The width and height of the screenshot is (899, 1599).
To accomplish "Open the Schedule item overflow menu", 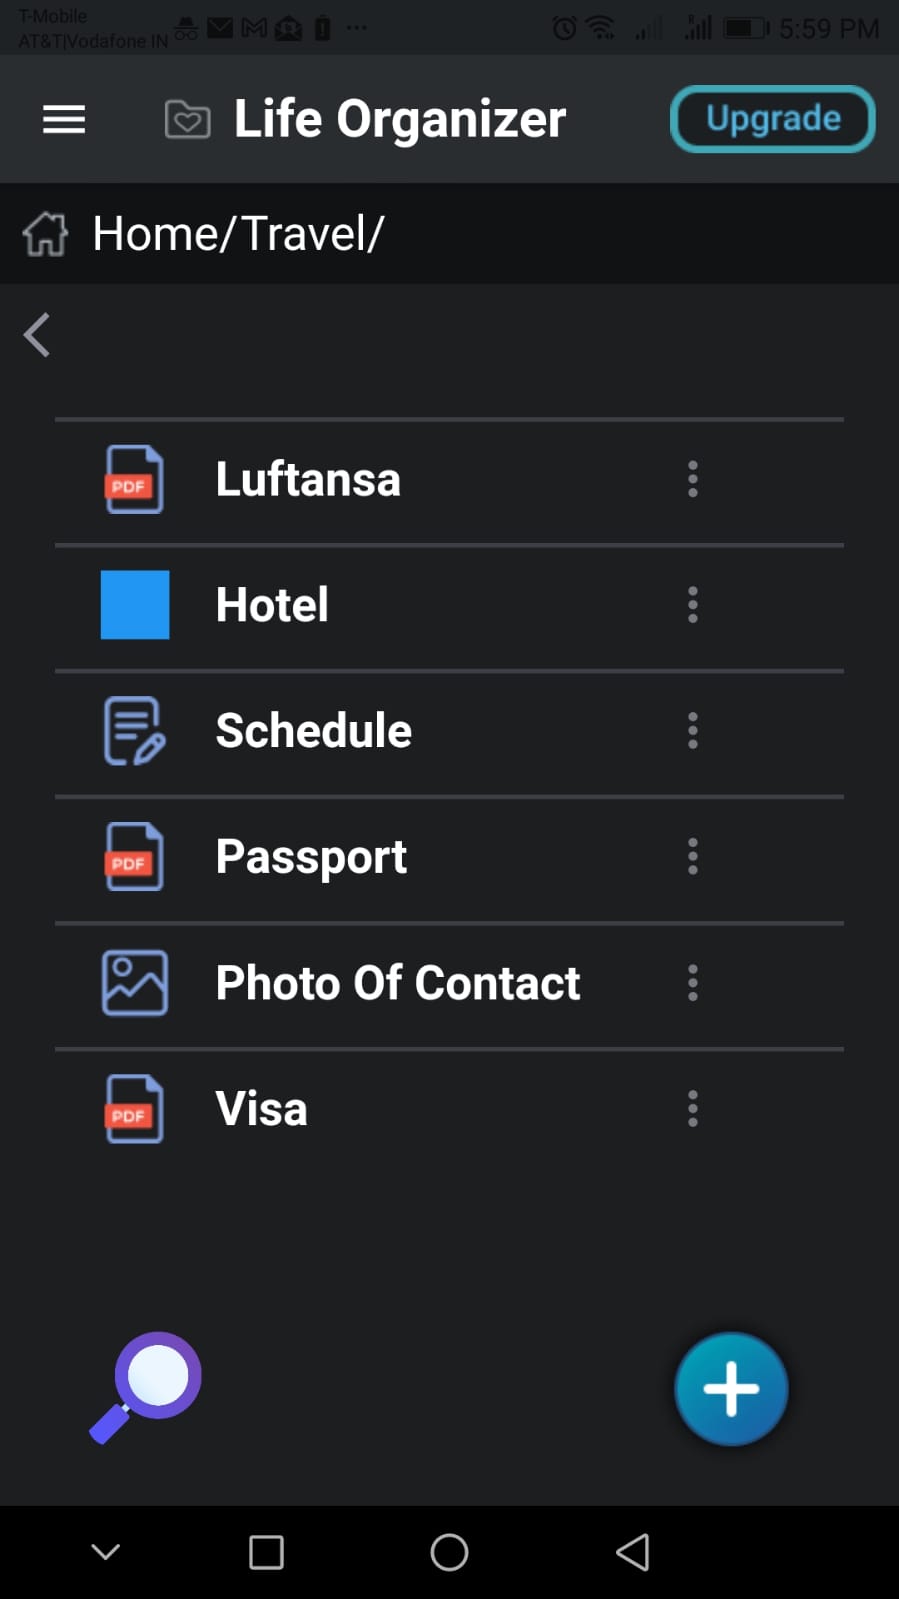I will pyautogui.click(x=692, y=731).
